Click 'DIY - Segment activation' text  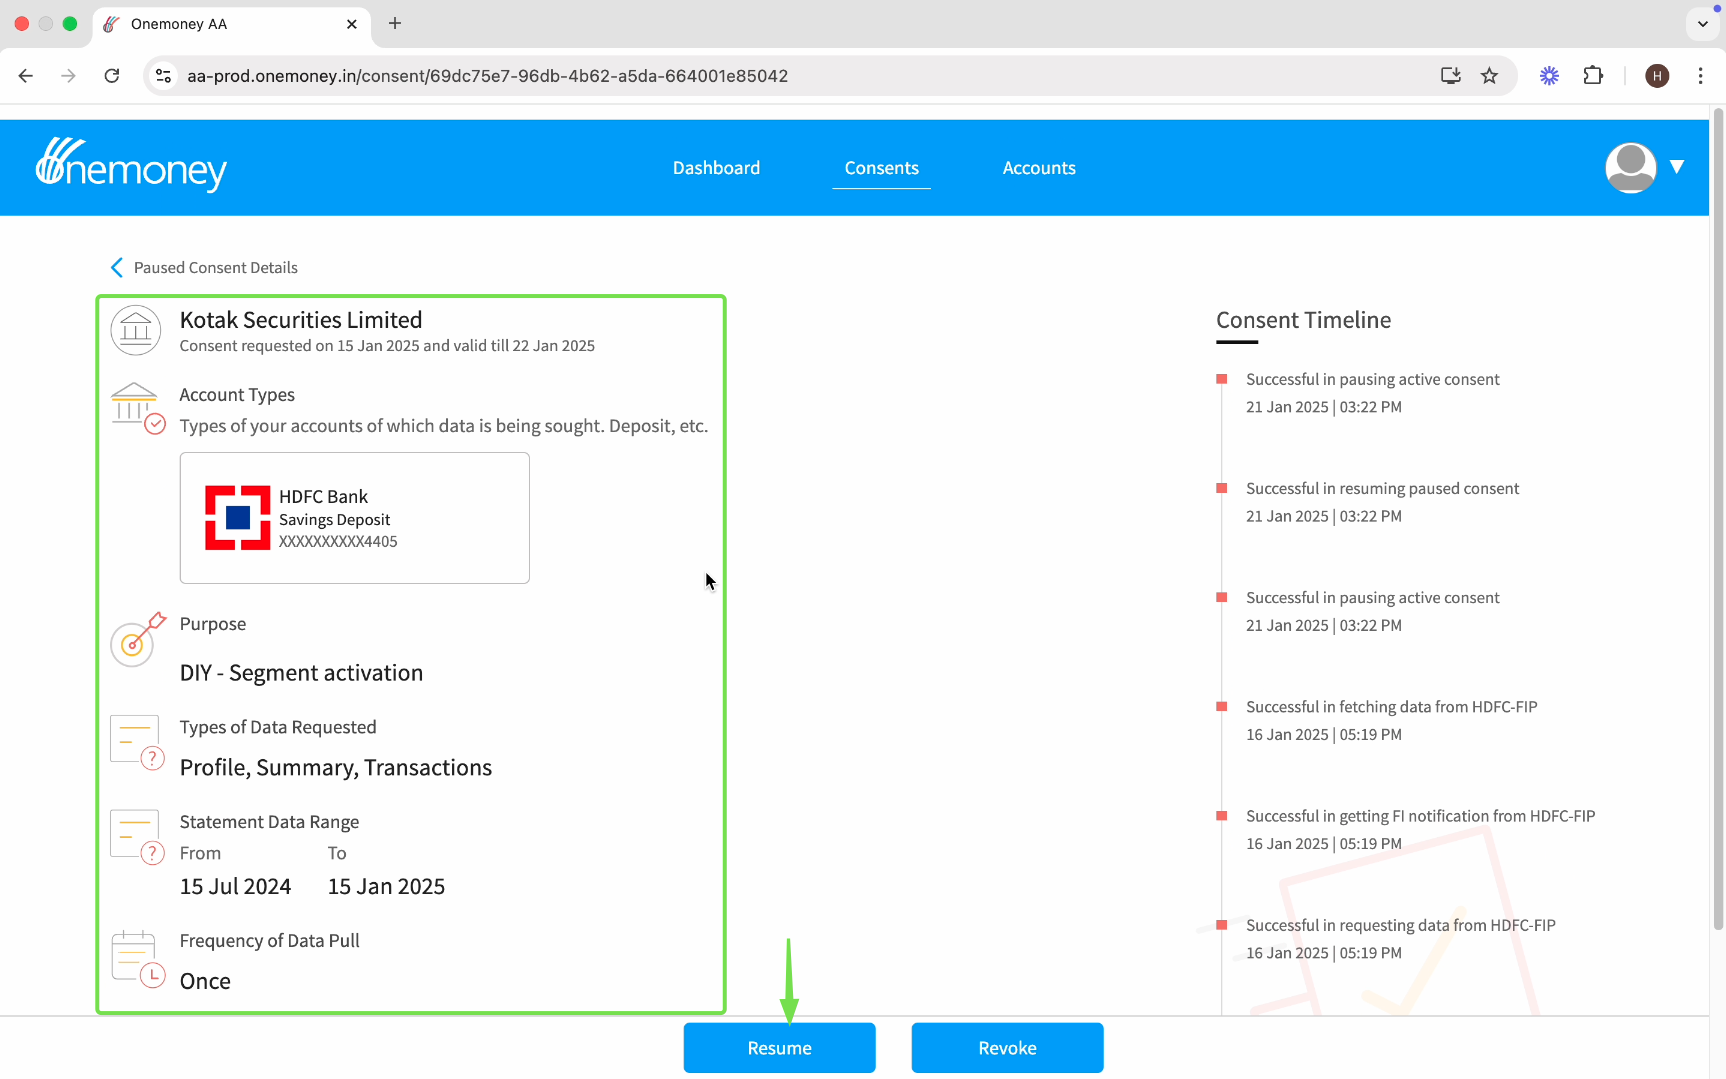tap(301, 673)
